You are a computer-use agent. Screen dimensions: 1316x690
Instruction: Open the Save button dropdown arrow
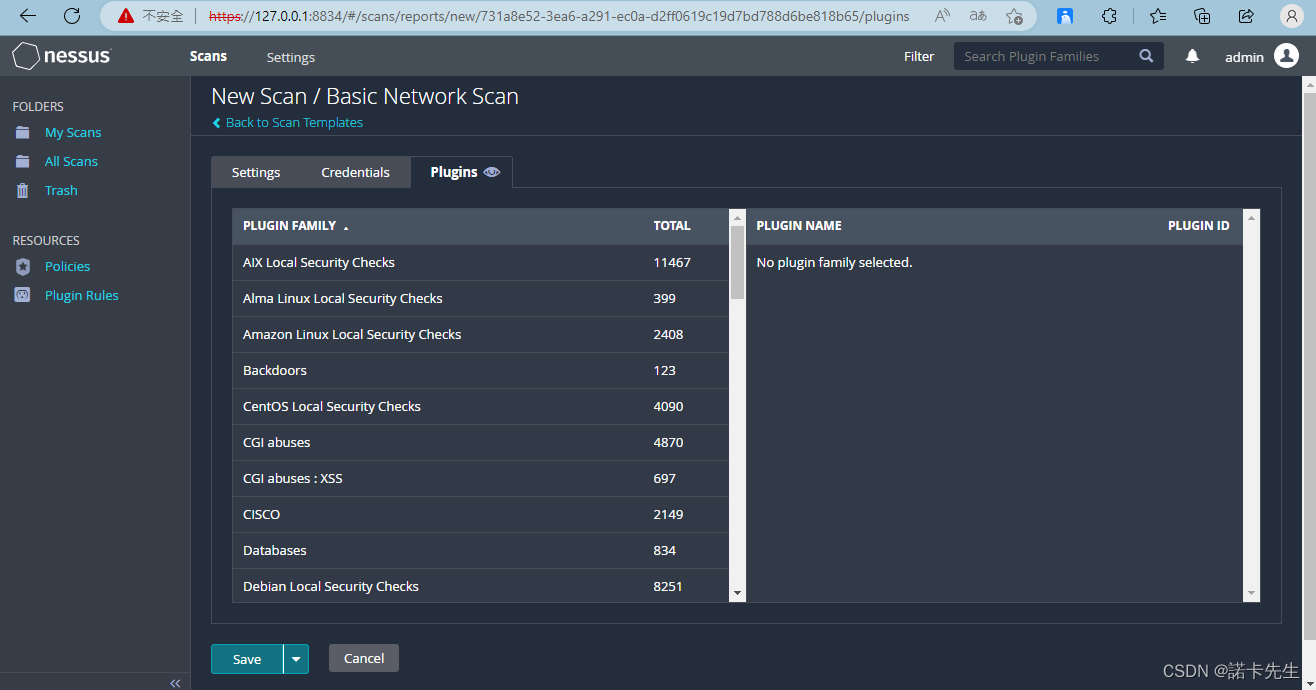pyautogui.click(x=296, y=659)
